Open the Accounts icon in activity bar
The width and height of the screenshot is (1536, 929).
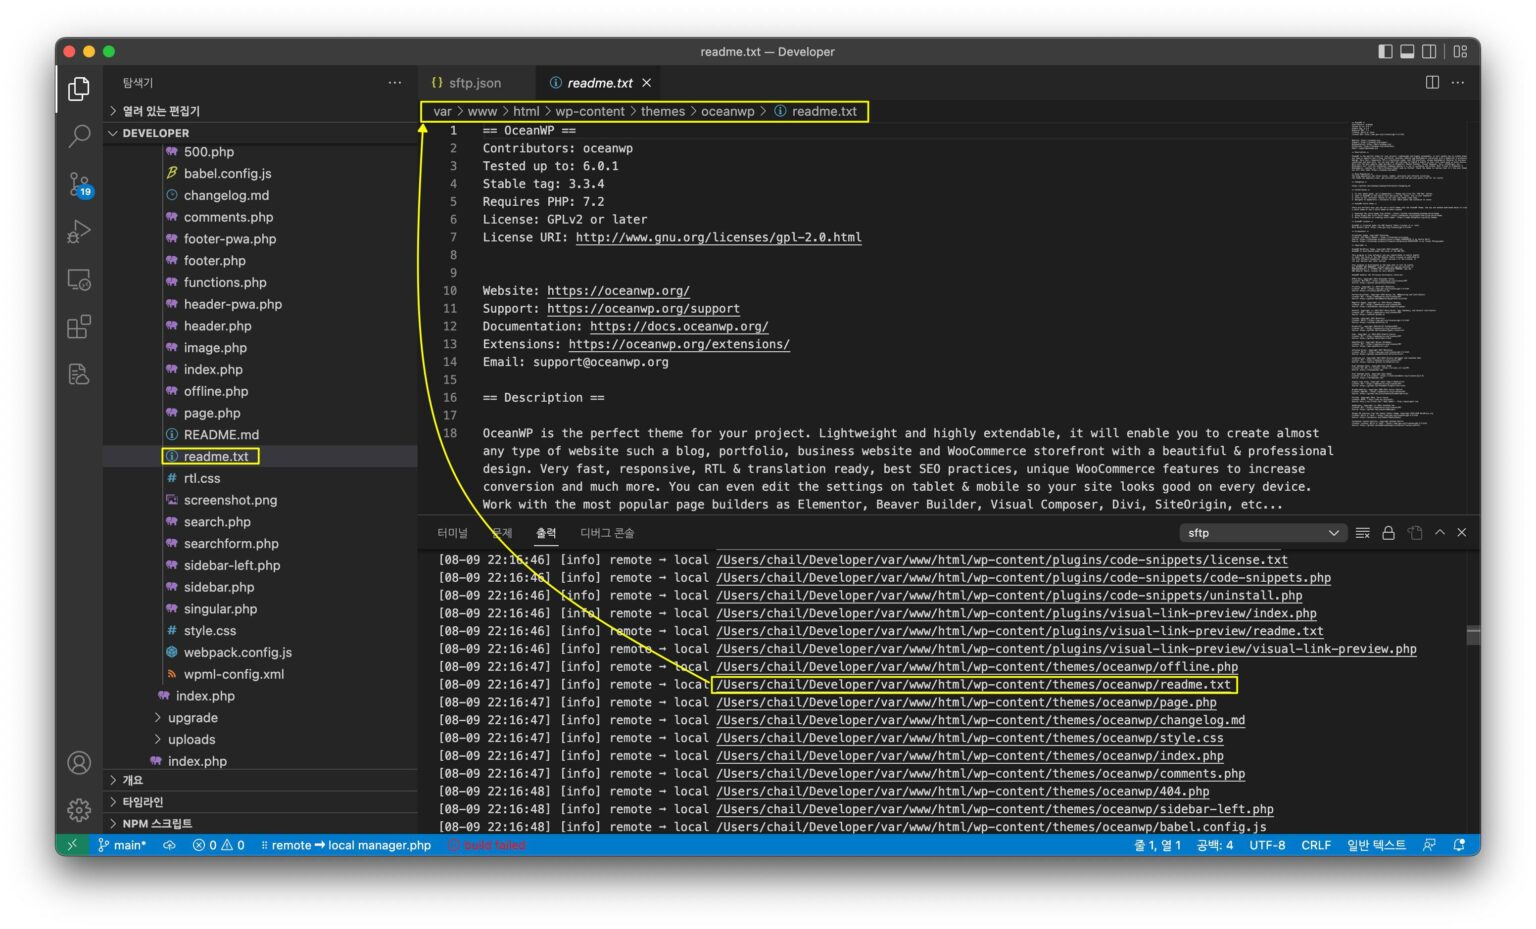point(79,762)
